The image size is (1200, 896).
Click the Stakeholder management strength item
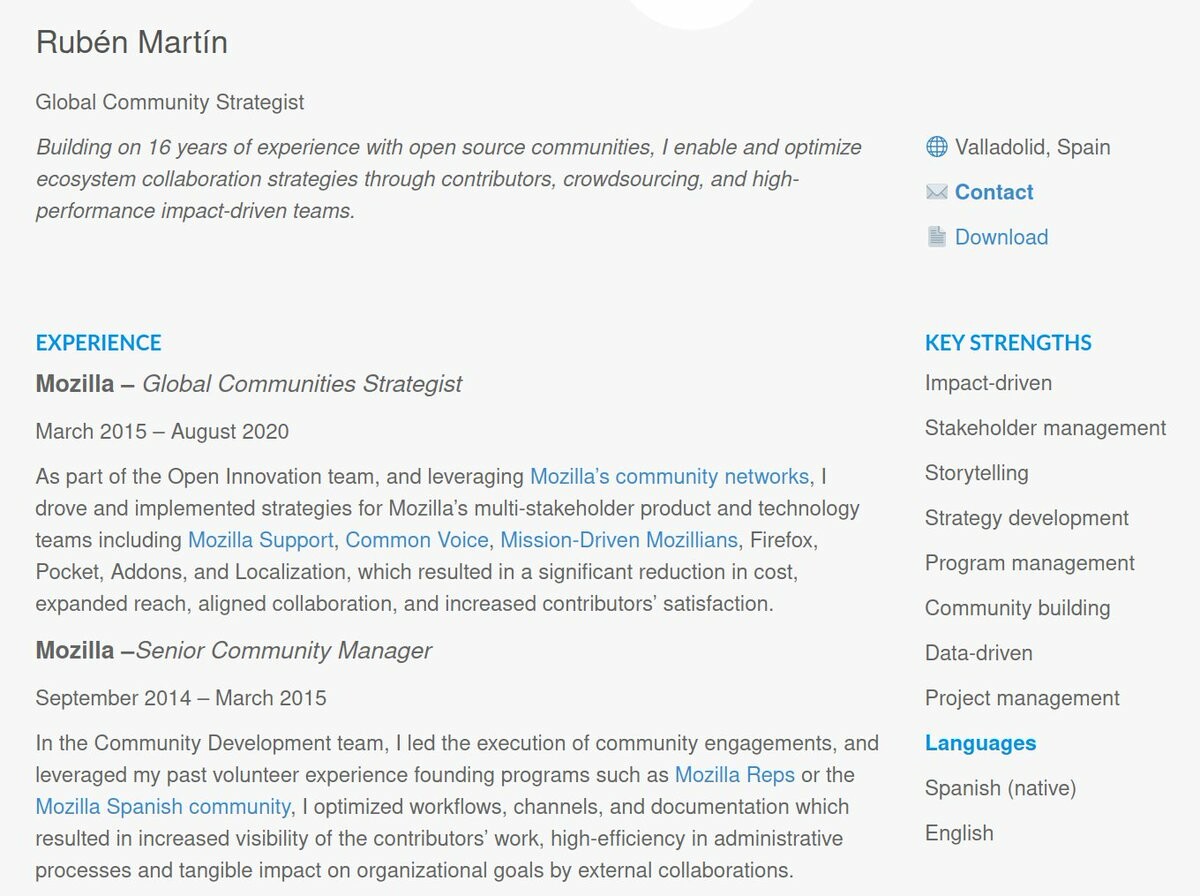[x=1045, y=428]
